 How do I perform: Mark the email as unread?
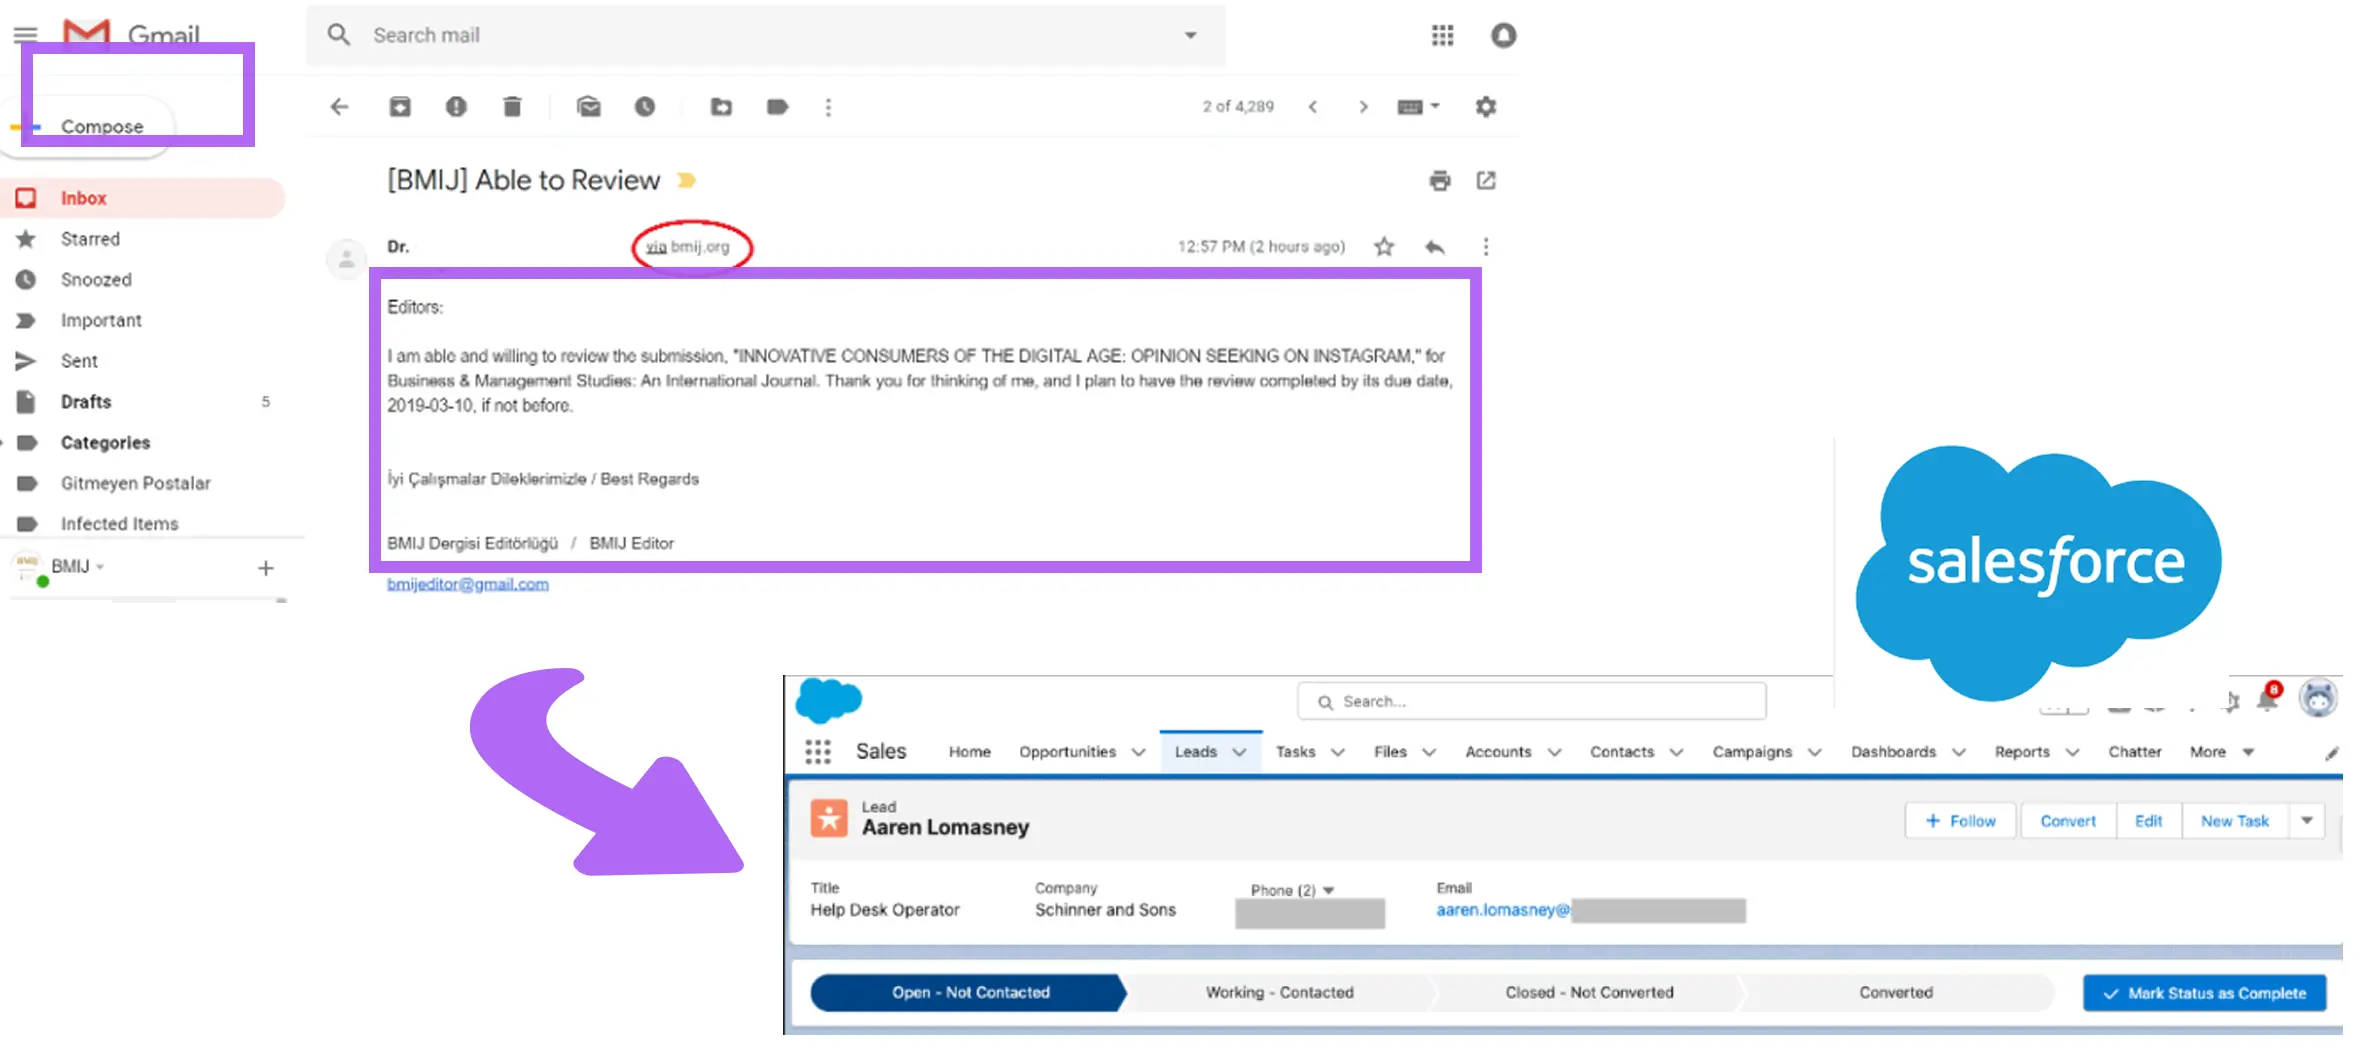[x=589, y=107]
